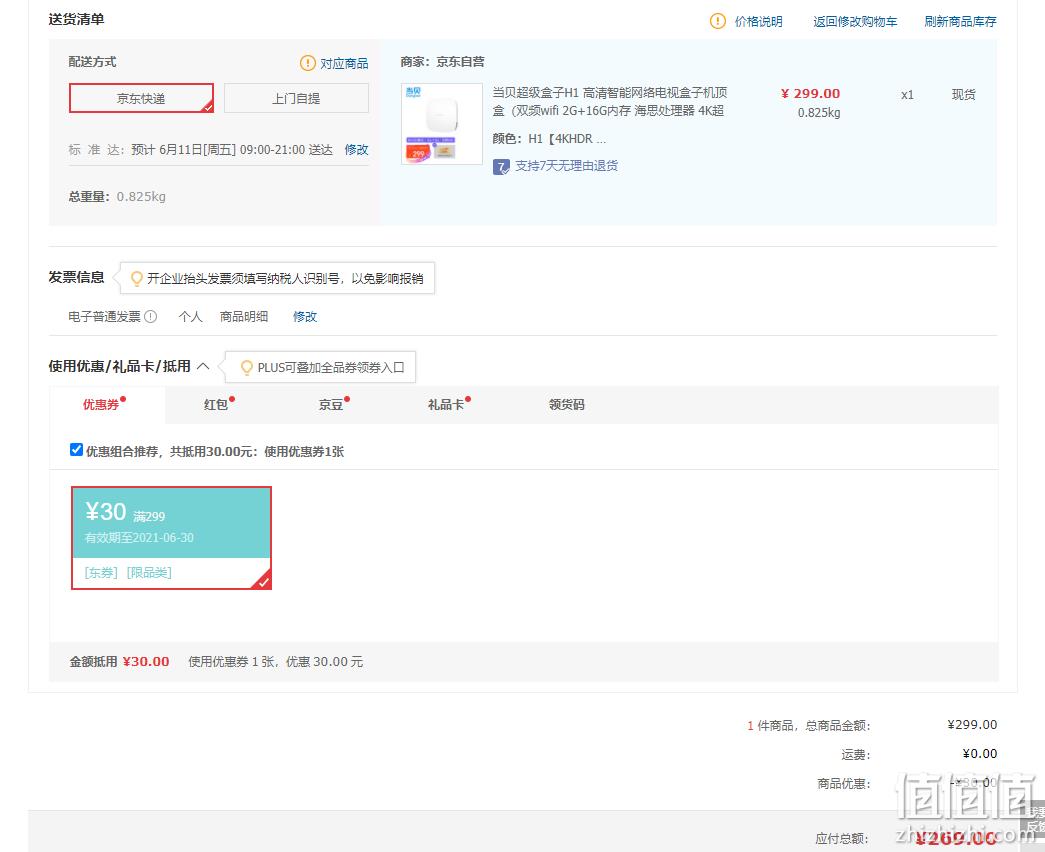Open product title 当贝超级盒子H1
The width and height of the screenshot is (1045, 852).
[609, 101]
